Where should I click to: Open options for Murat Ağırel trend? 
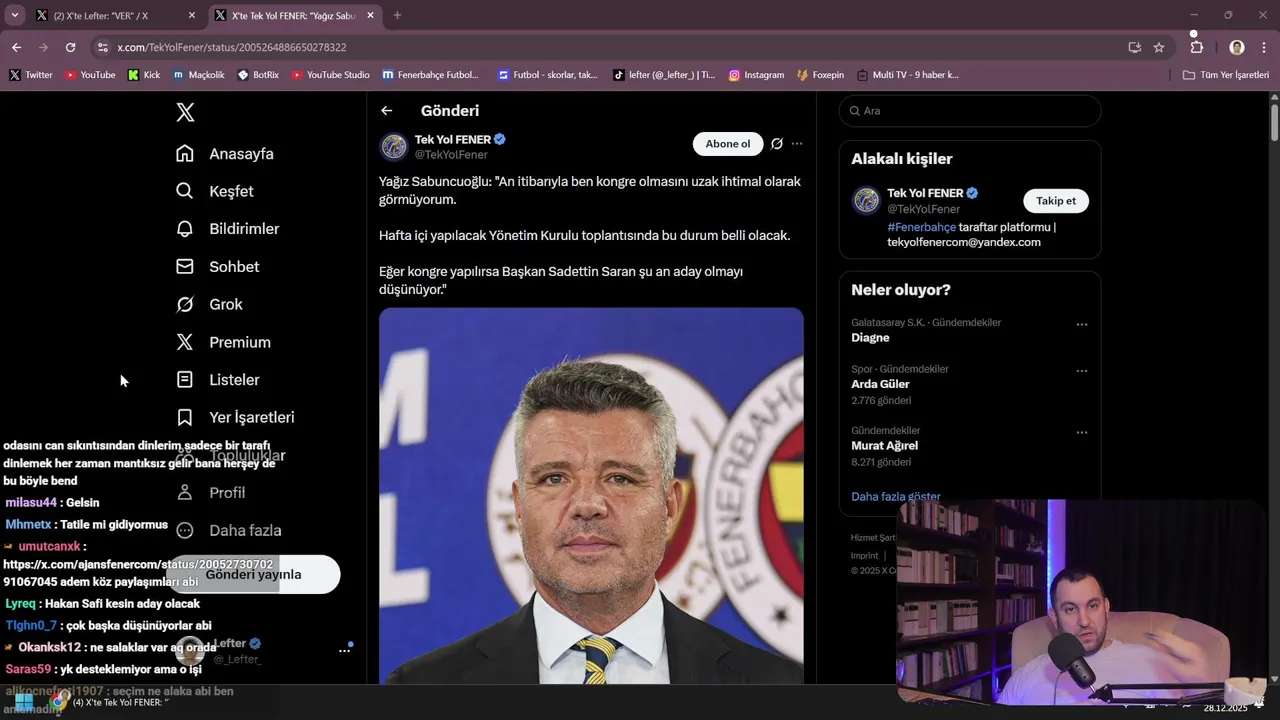coord(1081,433)
